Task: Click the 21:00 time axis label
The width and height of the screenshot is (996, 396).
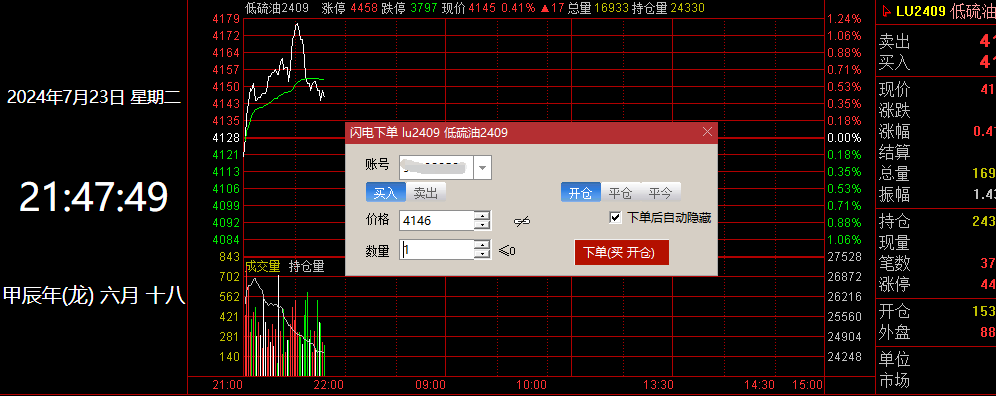Action: click(x=227, y=385)
